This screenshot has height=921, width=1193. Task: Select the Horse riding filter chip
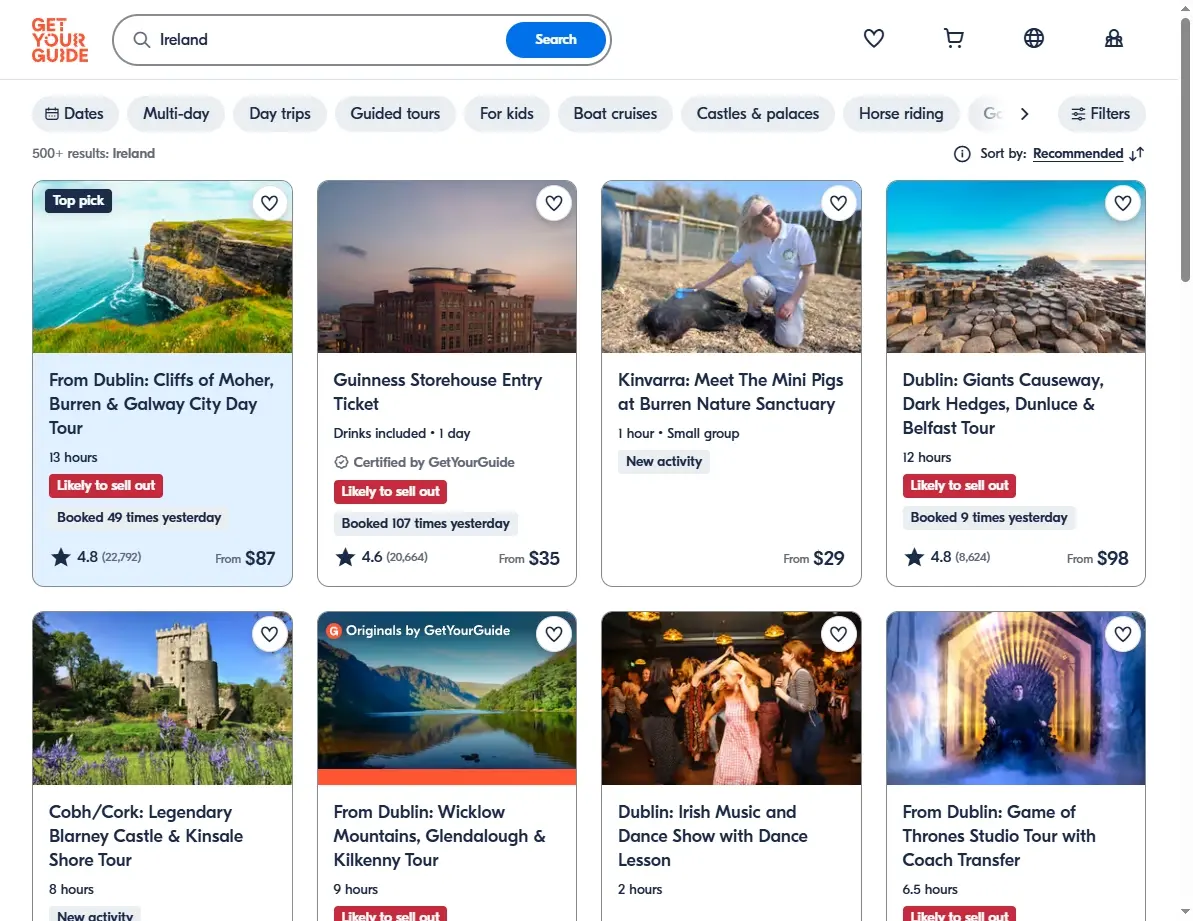901,113
